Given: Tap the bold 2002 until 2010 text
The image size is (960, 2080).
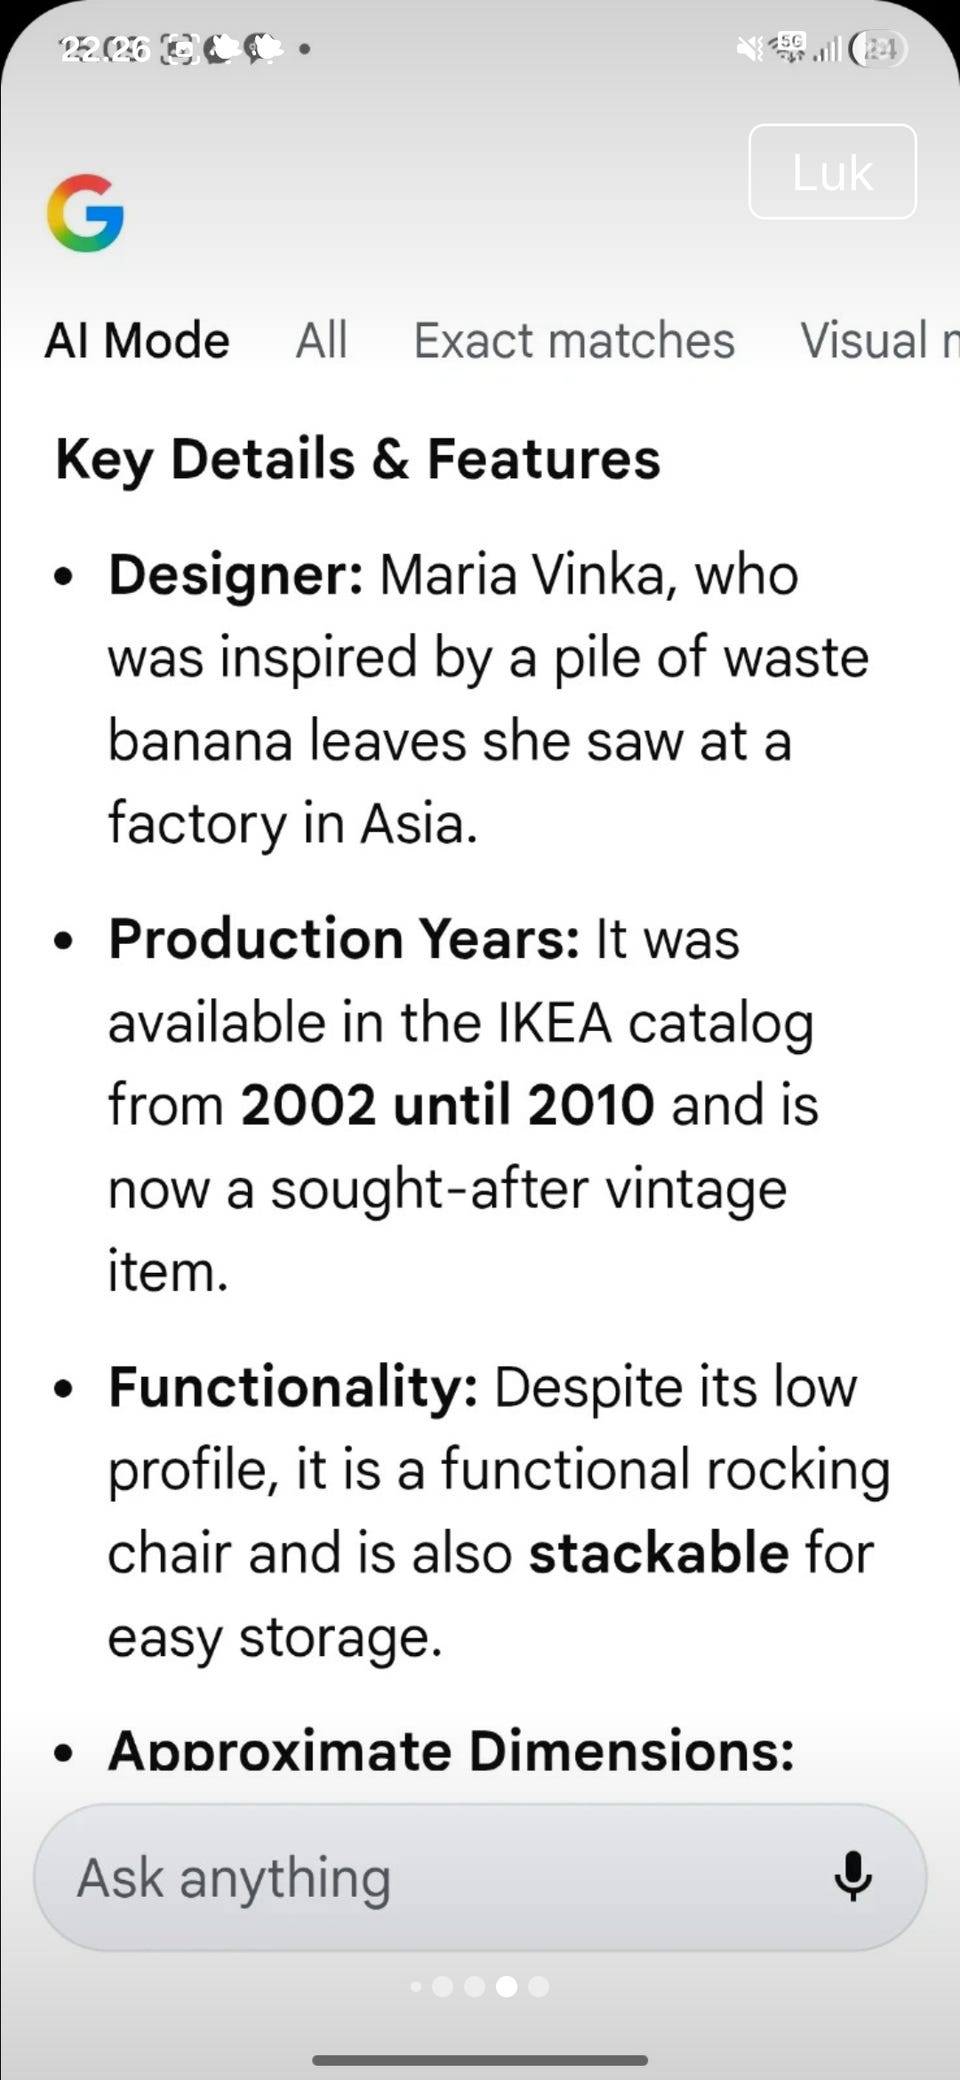Looking at the screenshot, I should point(447,1106).
